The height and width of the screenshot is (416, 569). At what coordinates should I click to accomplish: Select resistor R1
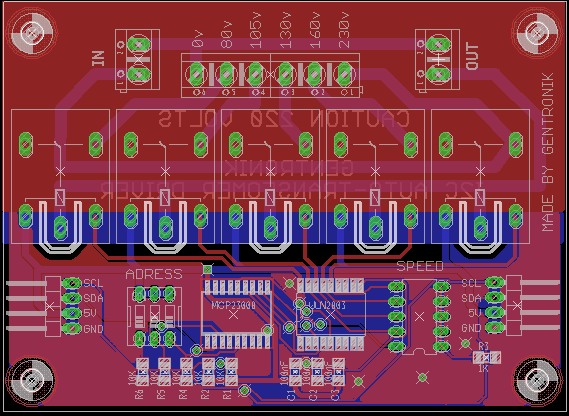pyautogui.click(x=231, y=372)
